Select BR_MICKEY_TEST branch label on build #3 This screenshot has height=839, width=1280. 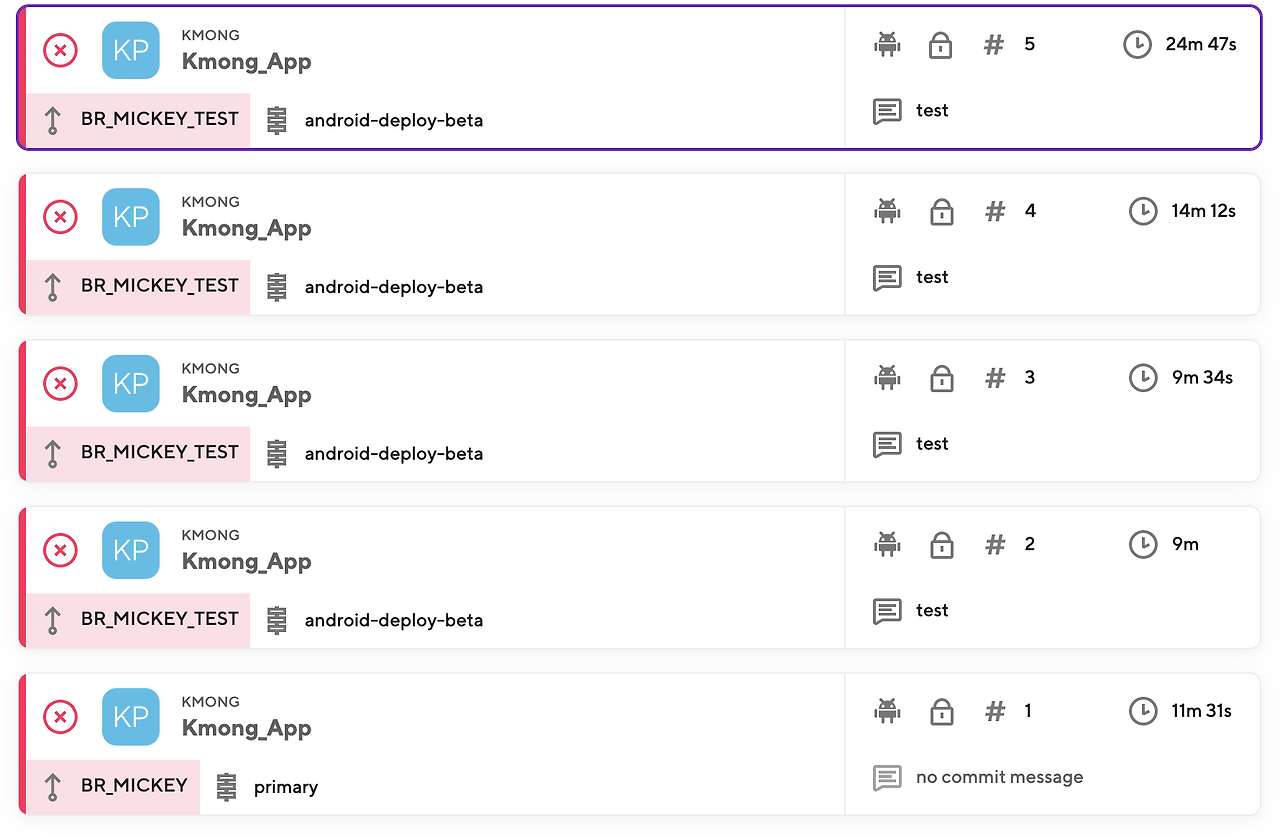(160, 452)
